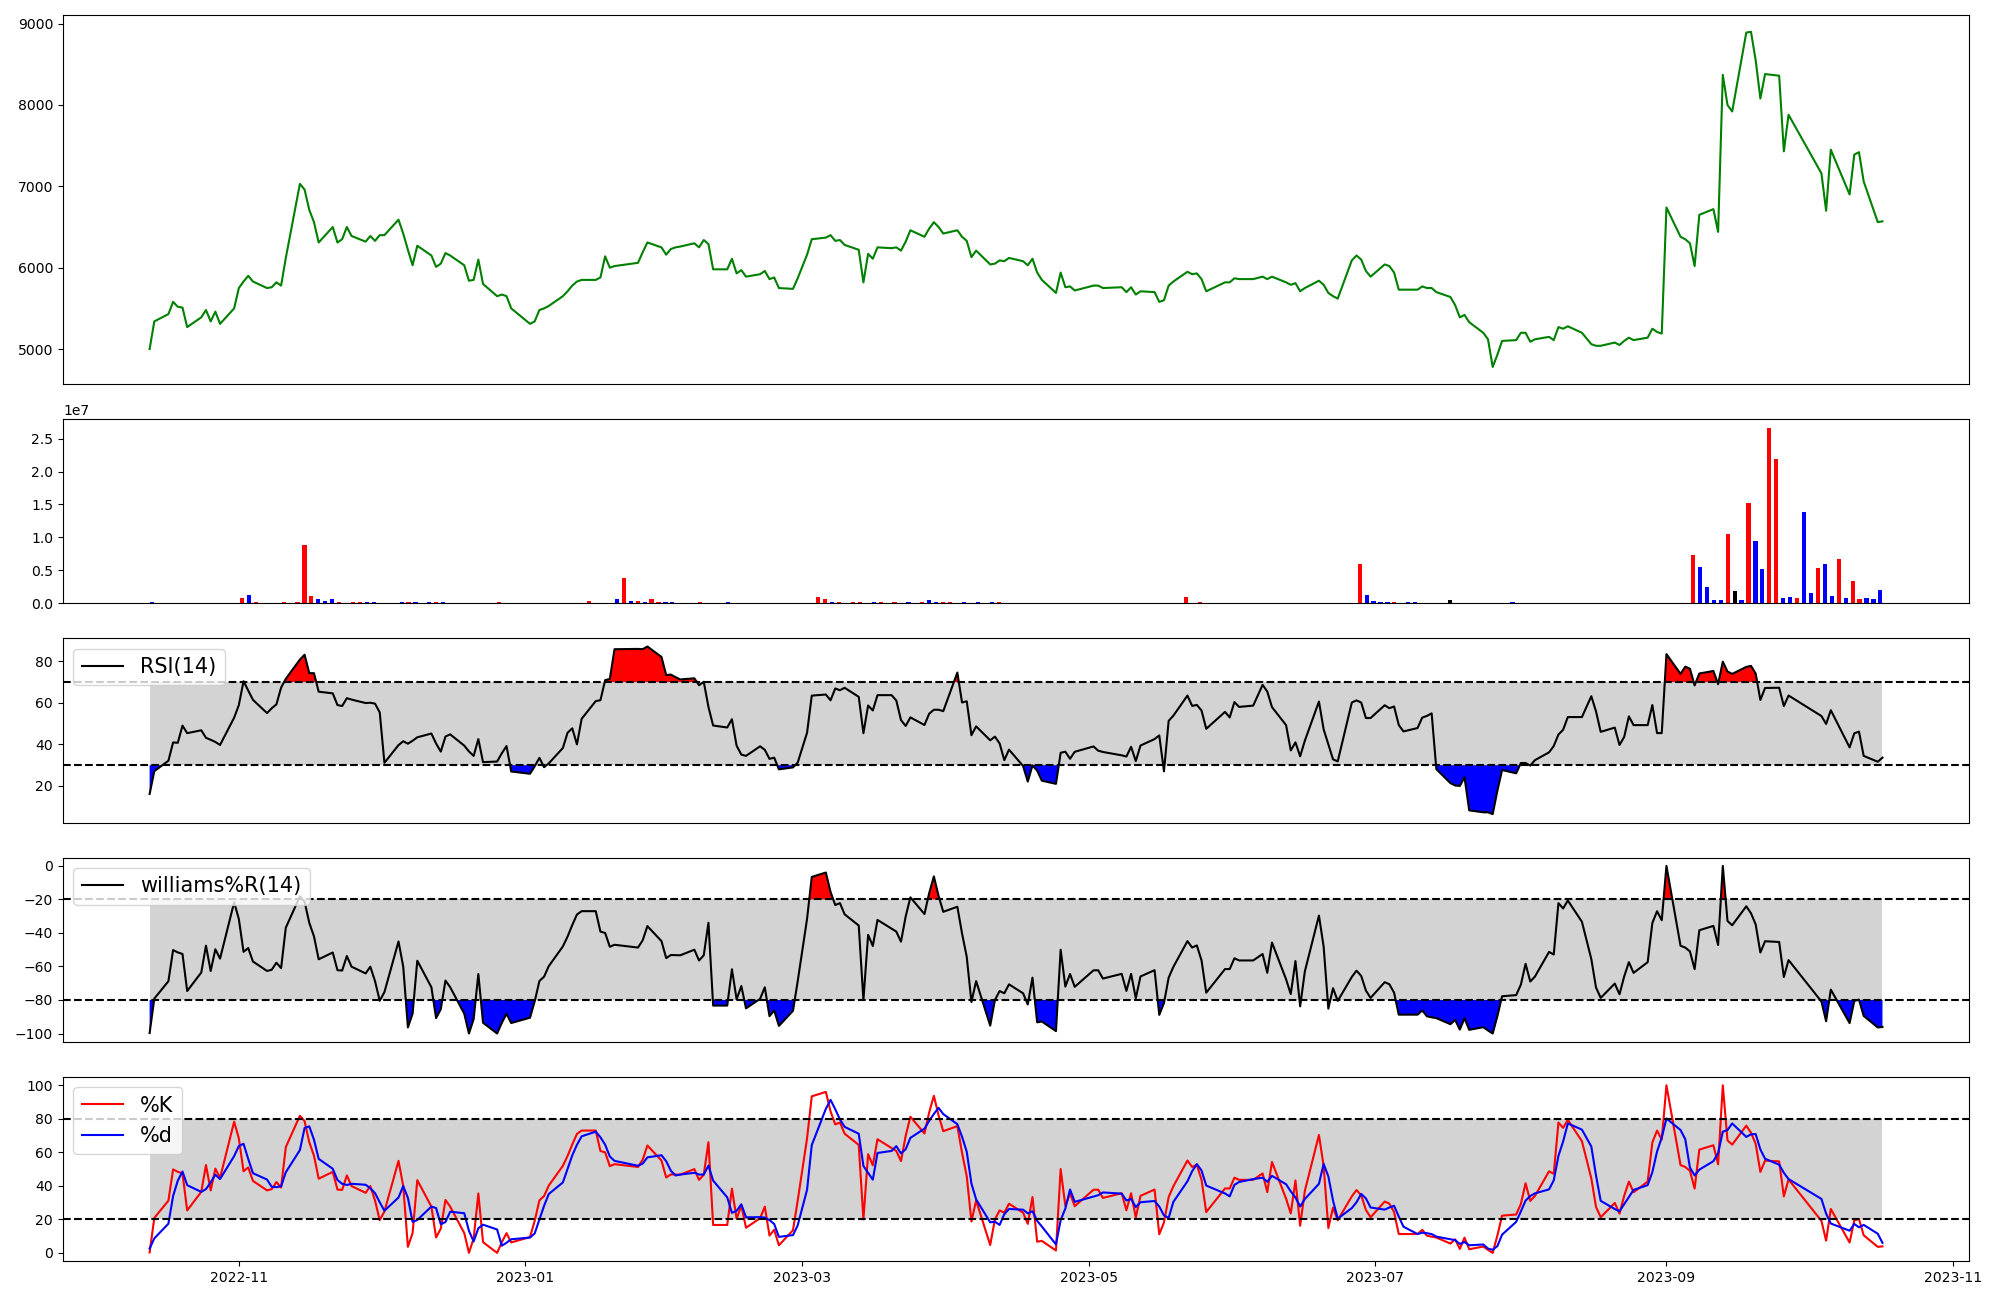Click the tallest red volume bar
The image size is (2000, 1300).
coord(1768,515)
